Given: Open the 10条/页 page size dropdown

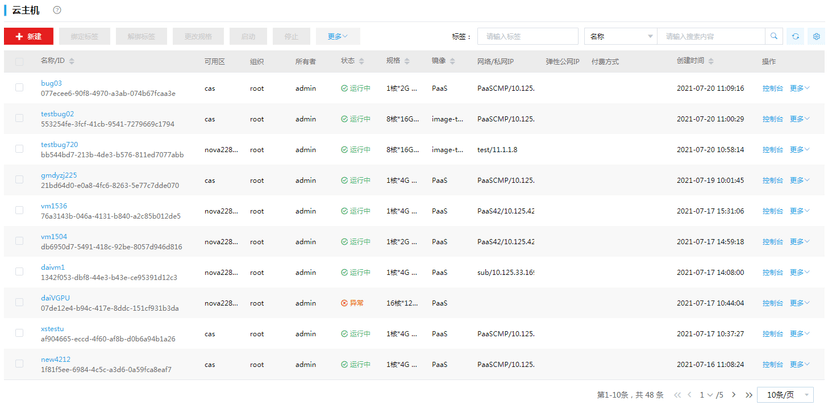Looking at the screenshot, I should pyautogui.click(x=785, y=395).
